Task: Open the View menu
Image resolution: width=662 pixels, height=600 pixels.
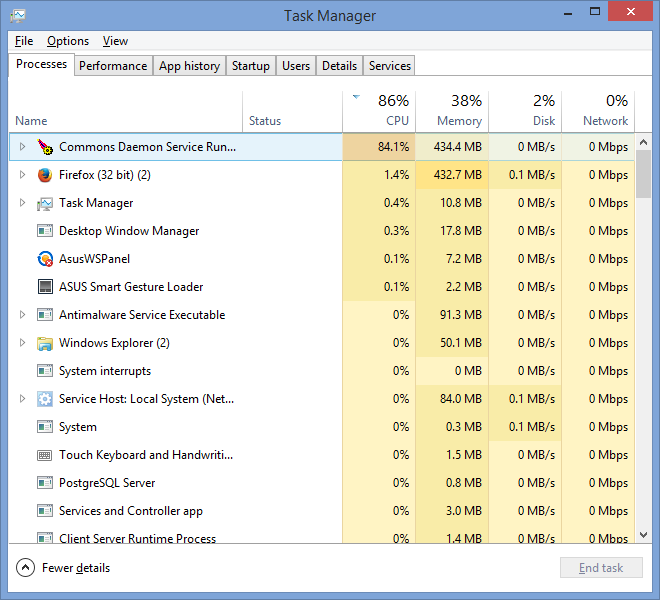Action: (x=115, y=41)
